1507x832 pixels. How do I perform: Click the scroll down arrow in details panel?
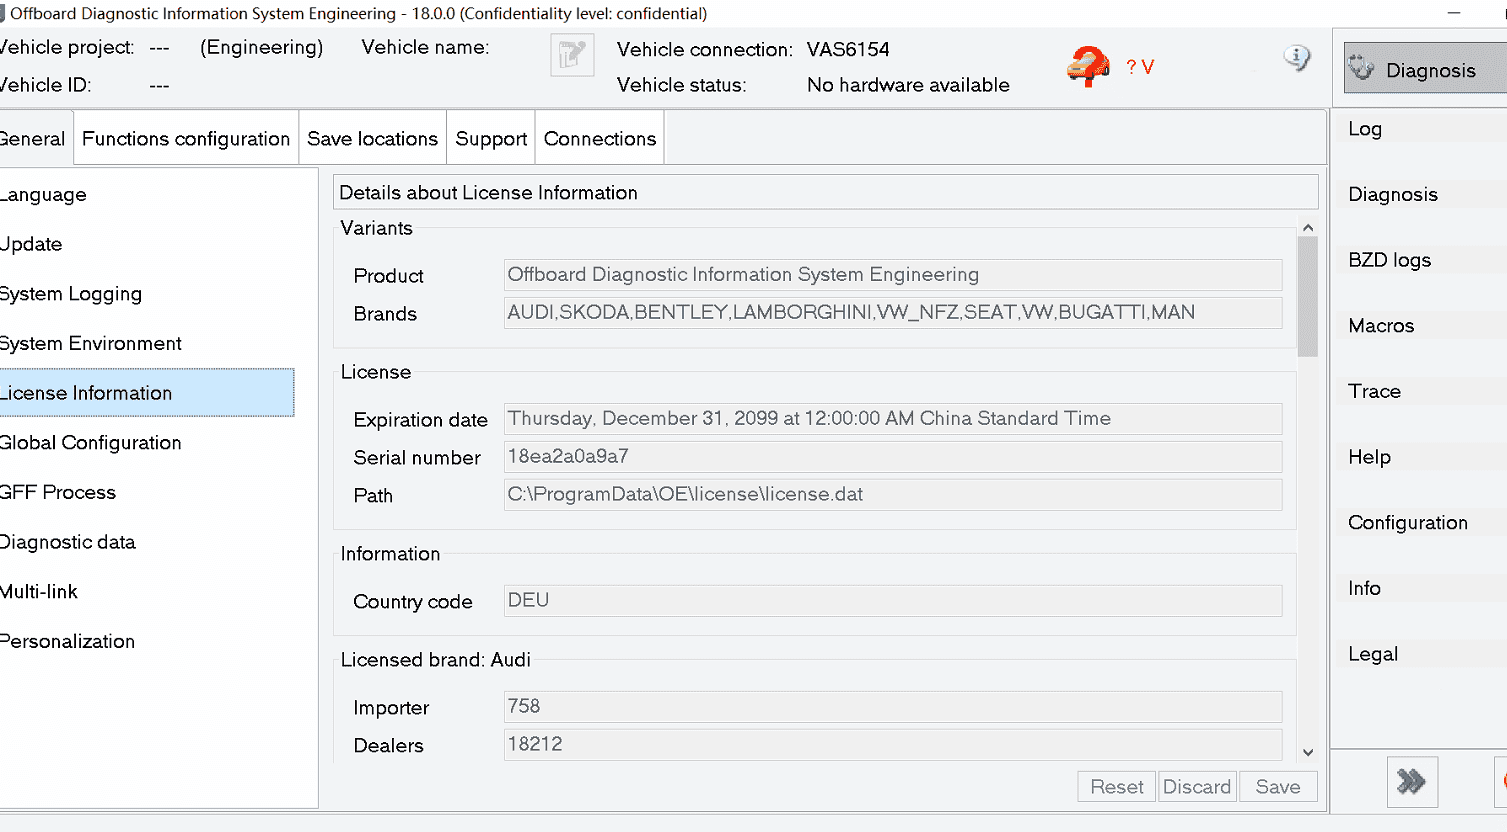(x=1308, y=753)
